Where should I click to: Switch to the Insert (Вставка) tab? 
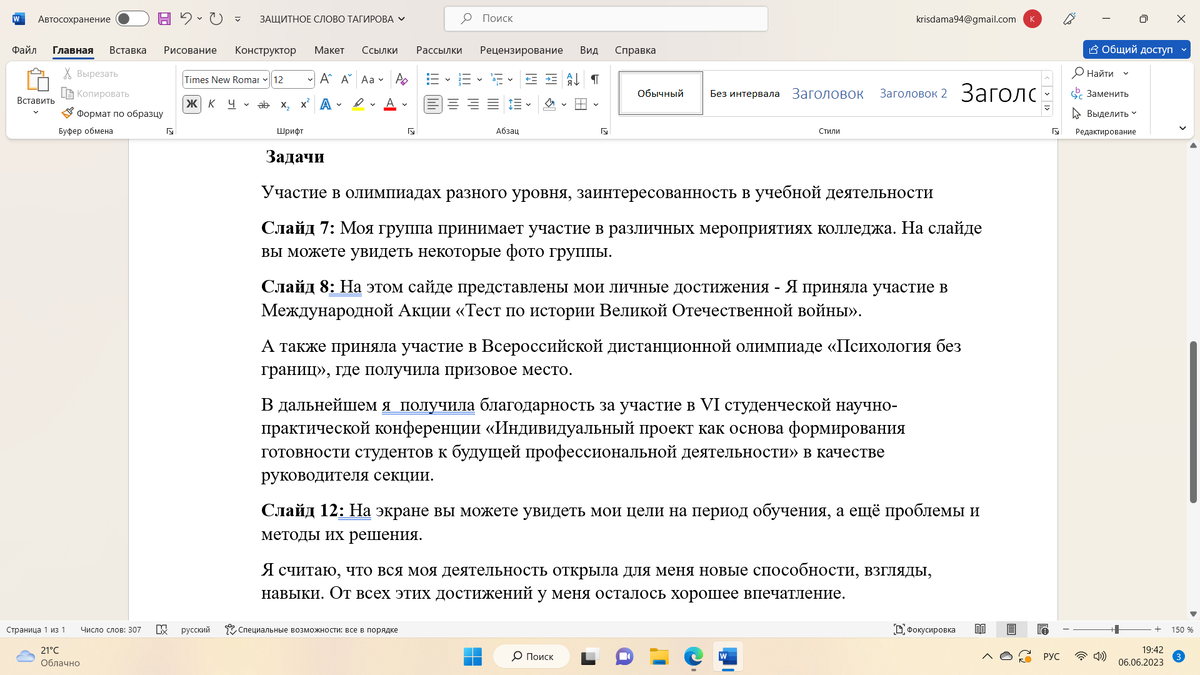tap(128, 50)
